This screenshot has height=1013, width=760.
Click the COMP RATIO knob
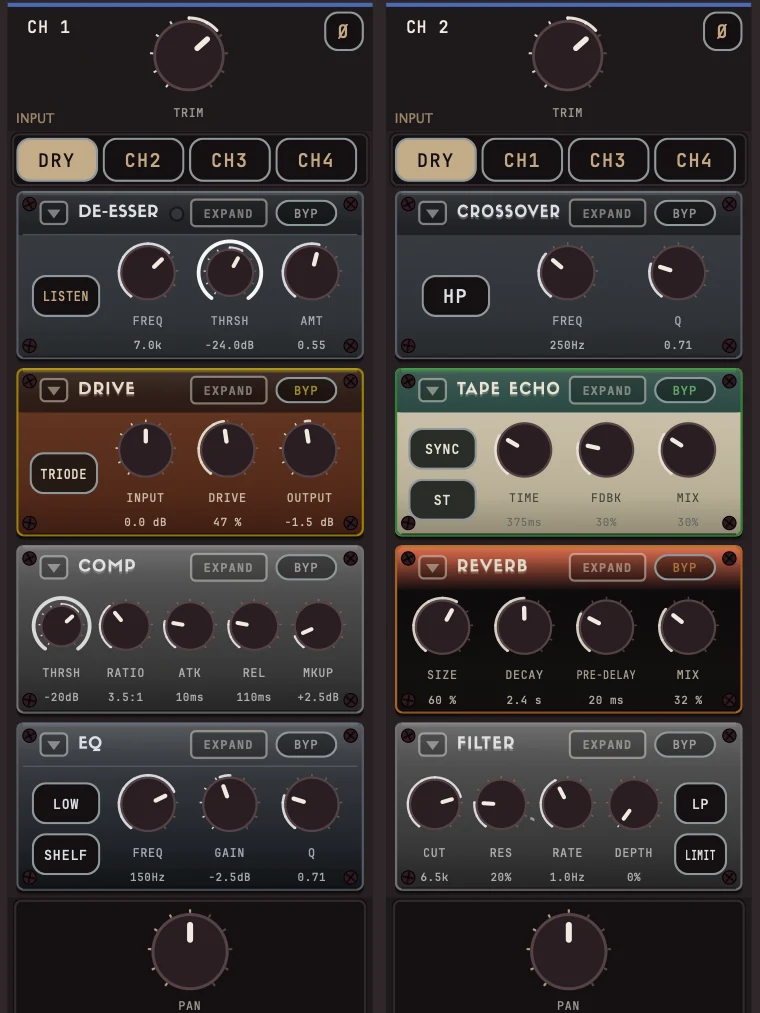click(125, 625)
